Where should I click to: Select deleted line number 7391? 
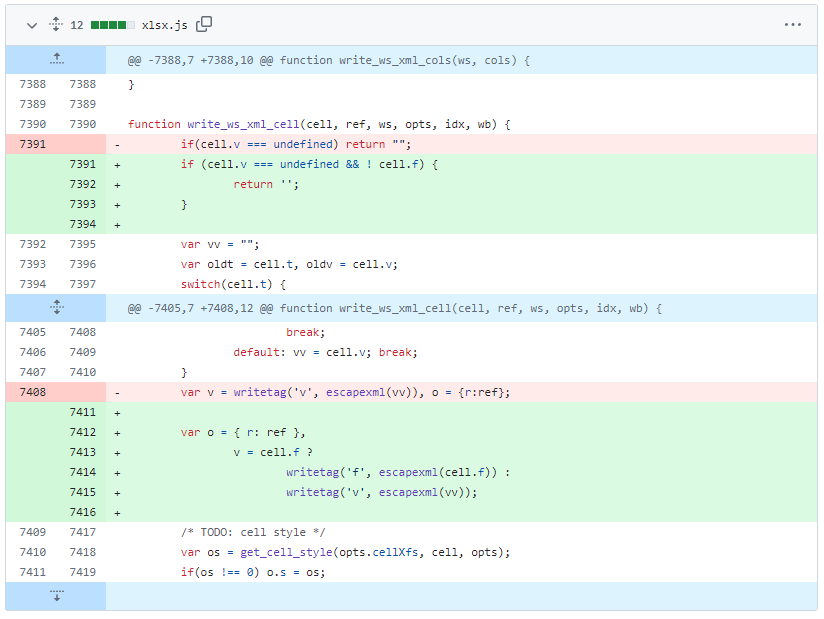pos(33,144)
